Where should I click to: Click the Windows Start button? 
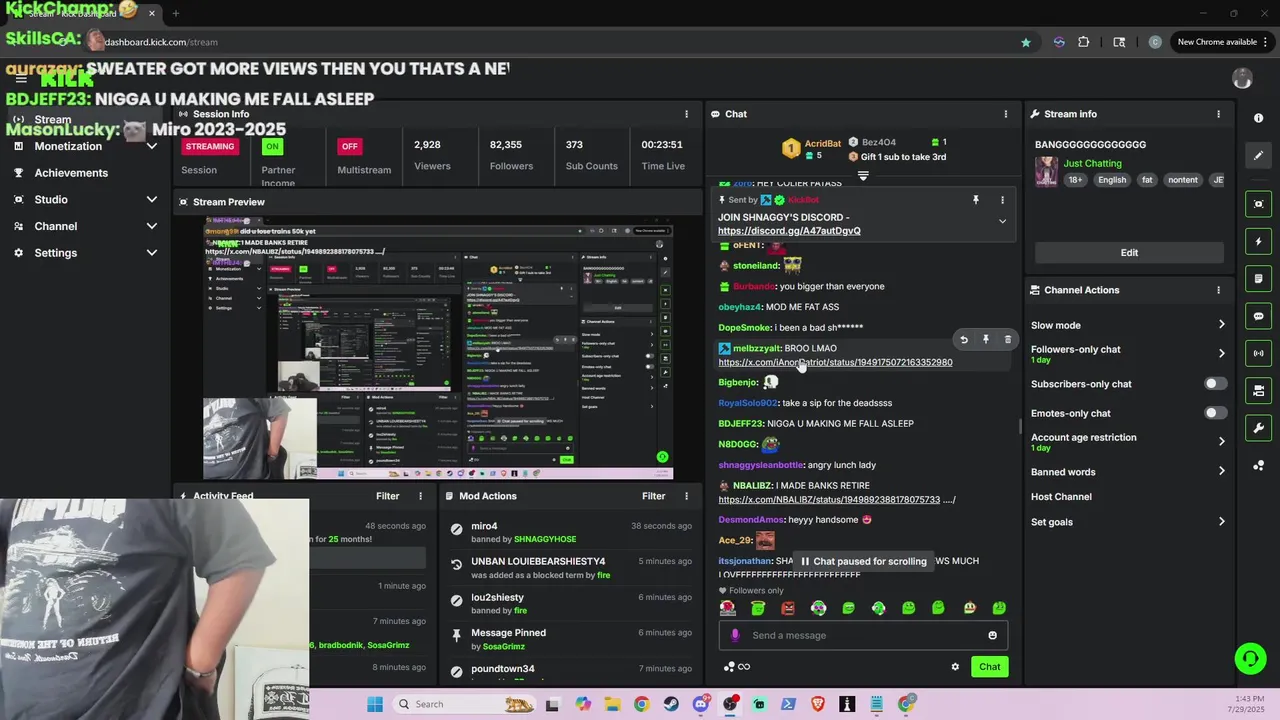(375, 704)
